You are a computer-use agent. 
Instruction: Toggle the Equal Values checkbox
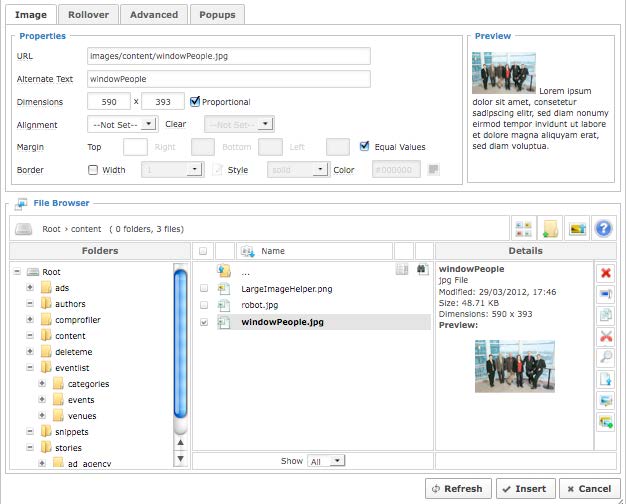click(365, 146)
